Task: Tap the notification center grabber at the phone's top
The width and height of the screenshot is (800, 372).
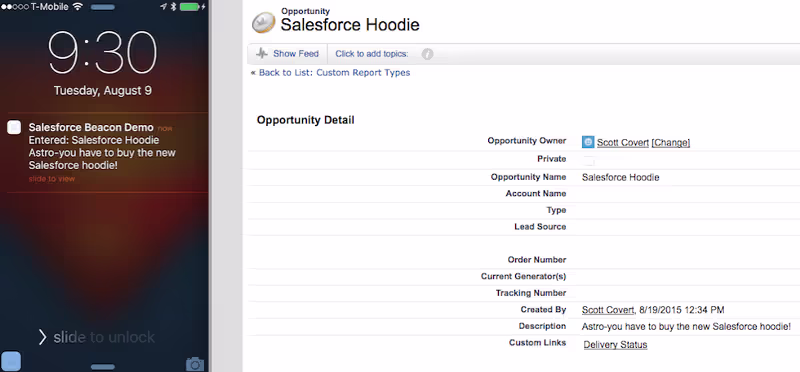Action: (103, 8)
